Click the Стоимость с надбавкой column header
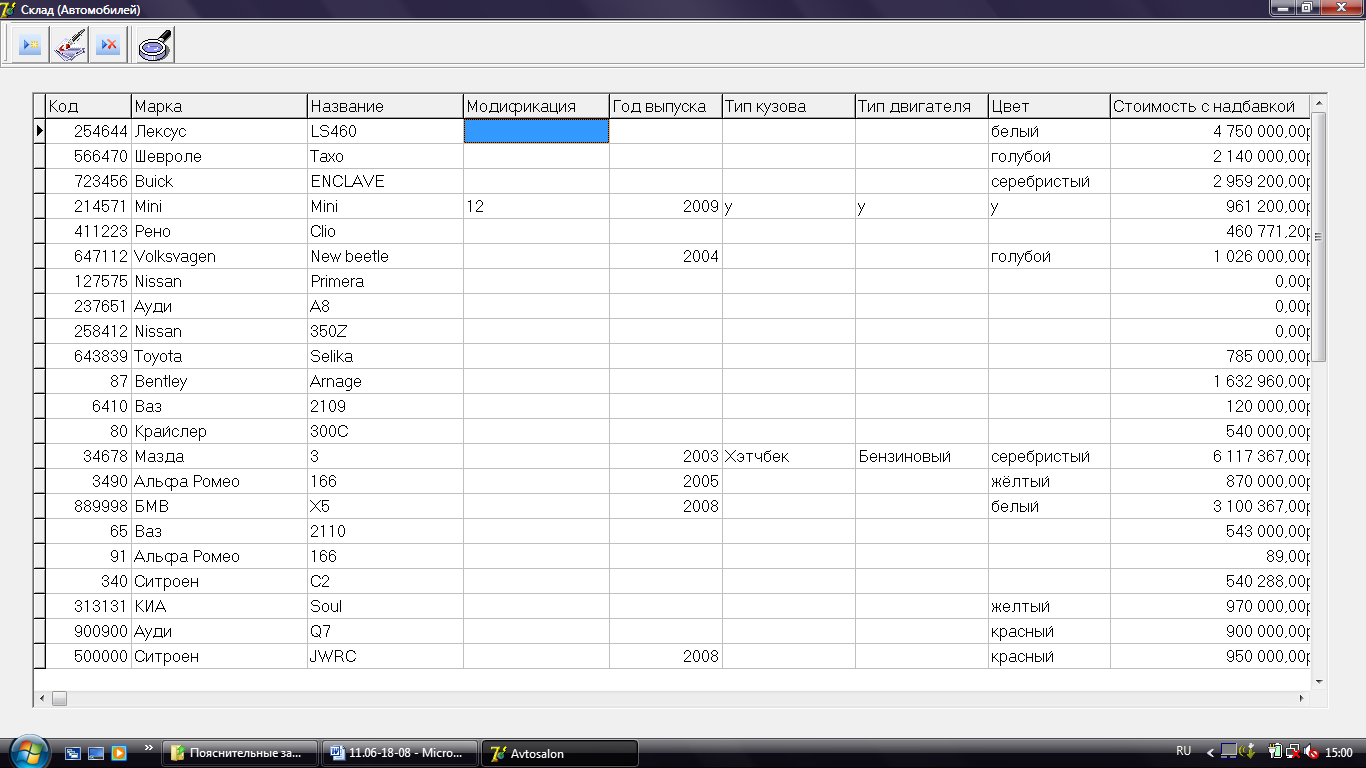The width and height of the screenshot is (1366, 768). coord(1210,106)
